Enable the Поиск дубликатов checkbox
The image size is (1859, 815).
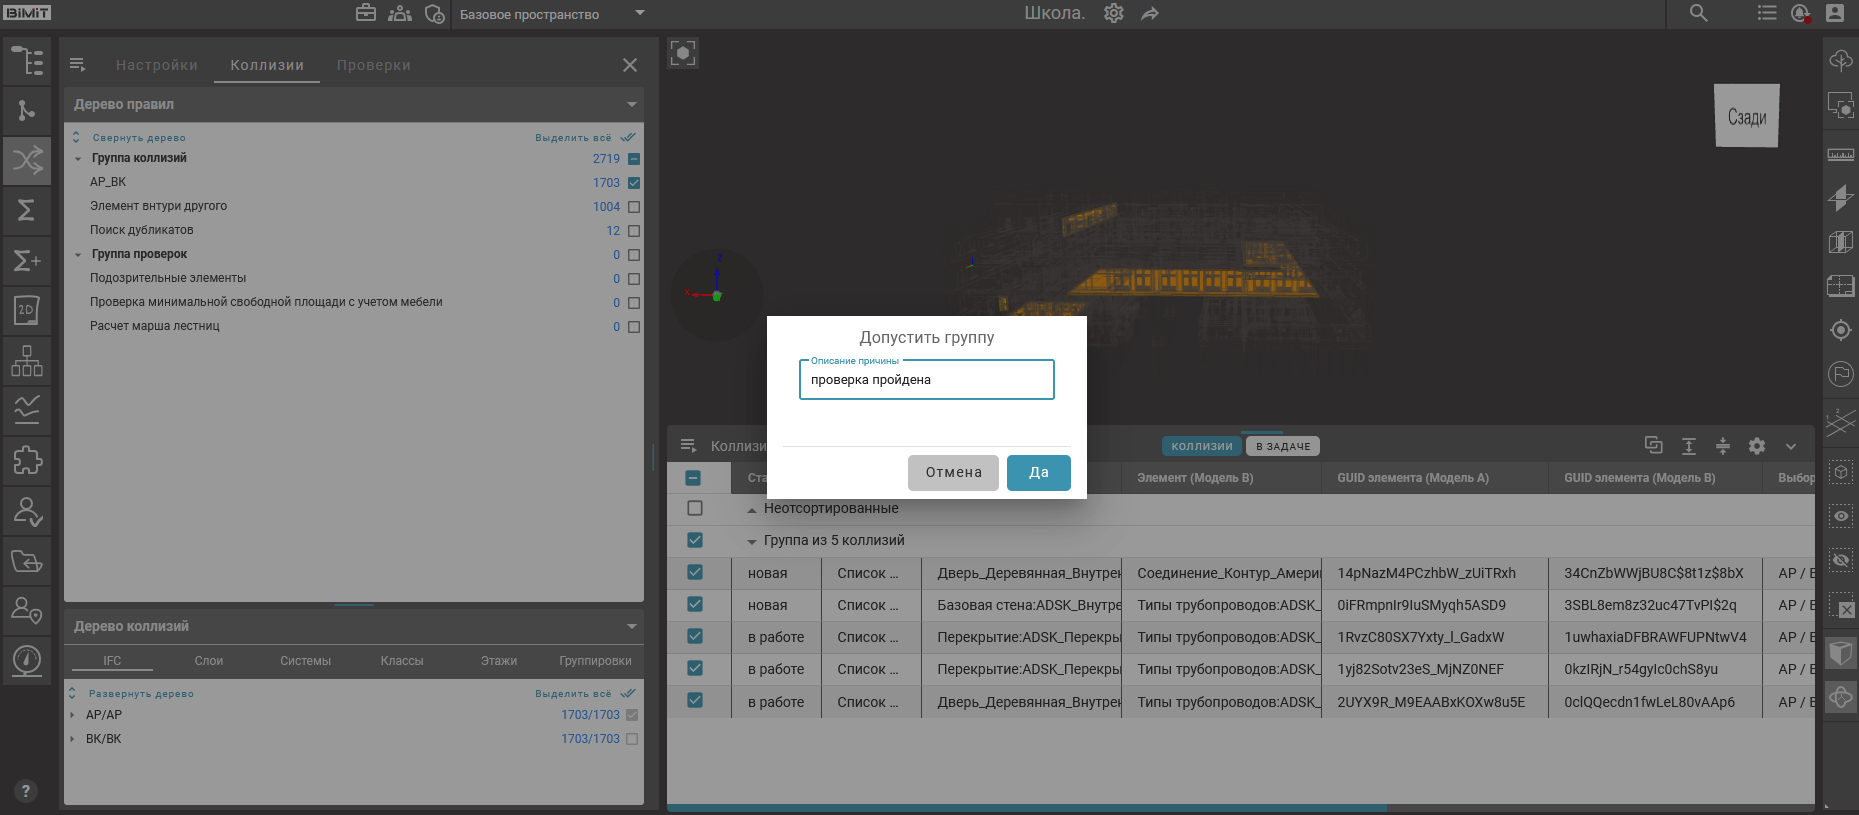coord(634,231)
